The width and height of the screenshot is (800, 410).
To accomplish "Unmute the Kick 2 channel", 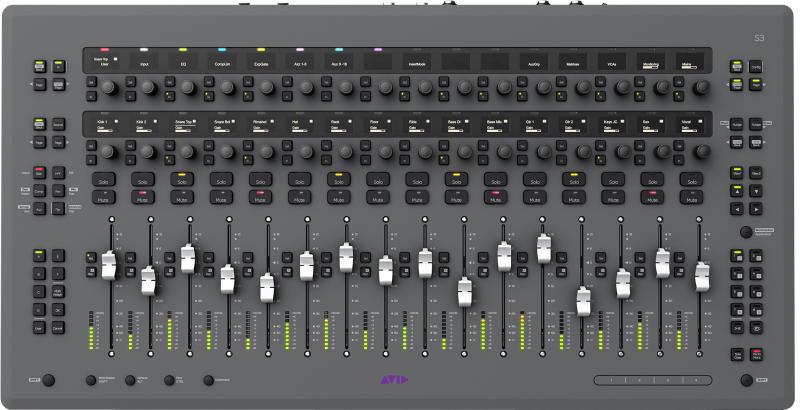I will coord(142,199).
